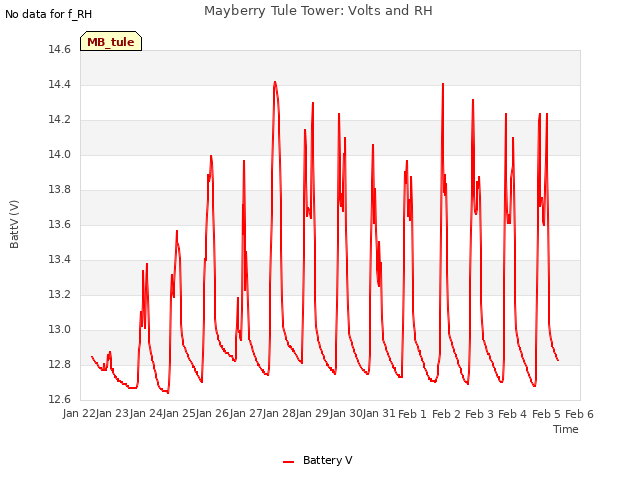The image size is (640, 480).
Task: Click the 13.8 y-axis tick label
Action: pos(60,189)
